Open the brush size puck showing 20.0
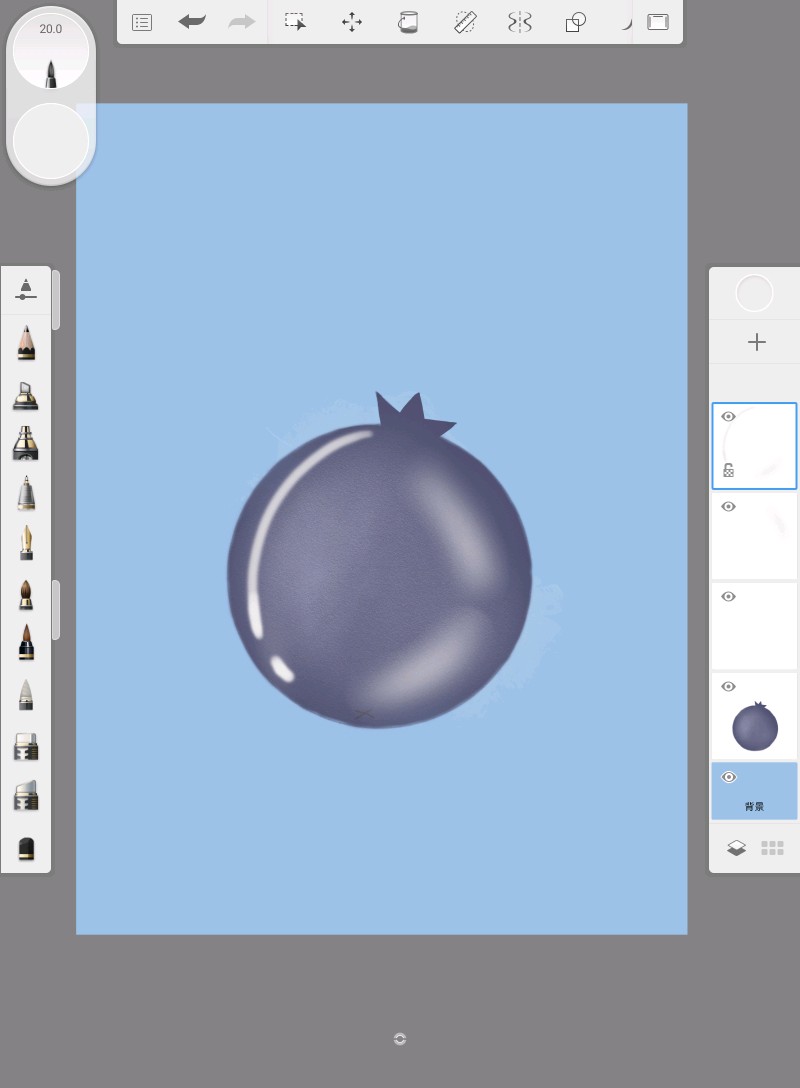The width and height of the screenshot is (800, 1088). pyautogui.click(x=51, y=51)
